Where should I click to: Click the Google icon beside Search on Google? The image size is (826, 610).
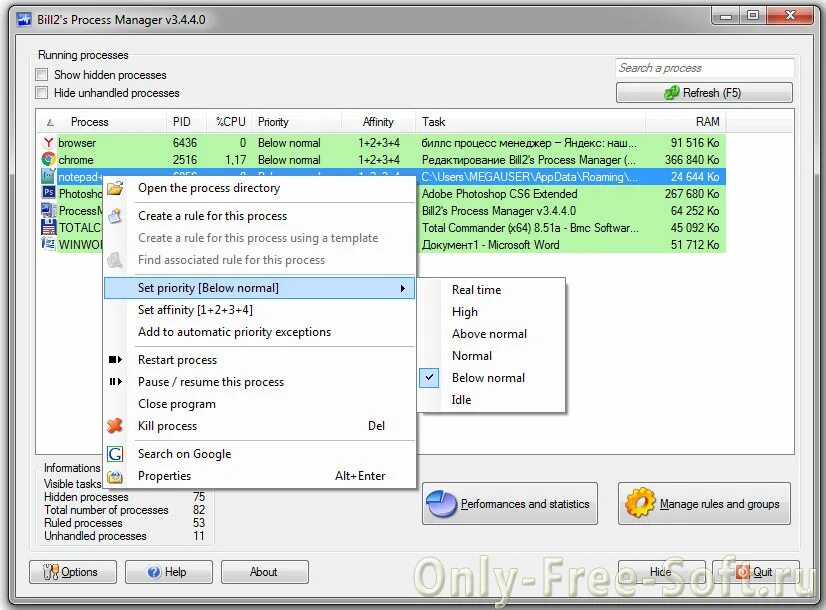115,454
